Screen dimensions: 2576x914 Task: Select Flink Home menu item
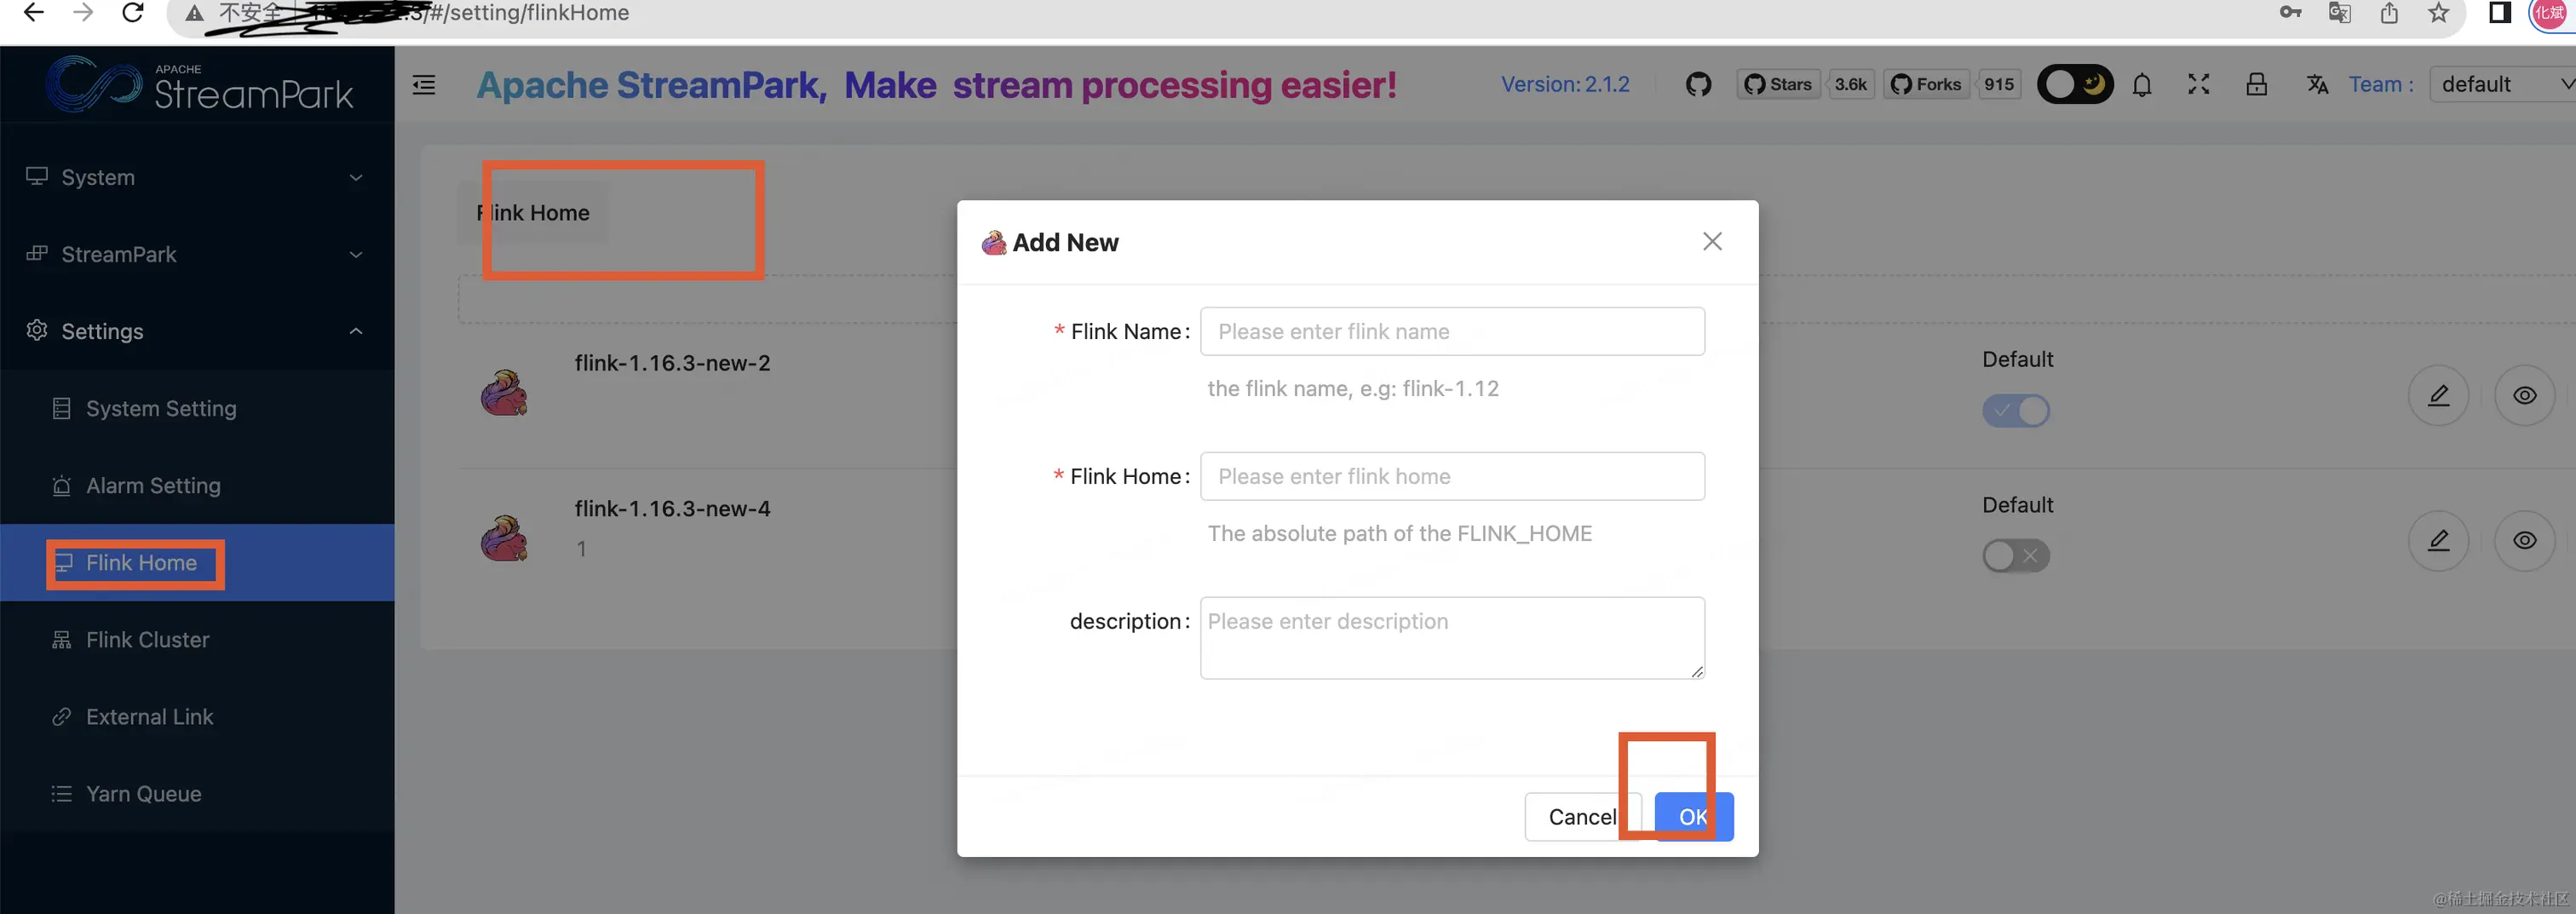[x=197, y=562]
